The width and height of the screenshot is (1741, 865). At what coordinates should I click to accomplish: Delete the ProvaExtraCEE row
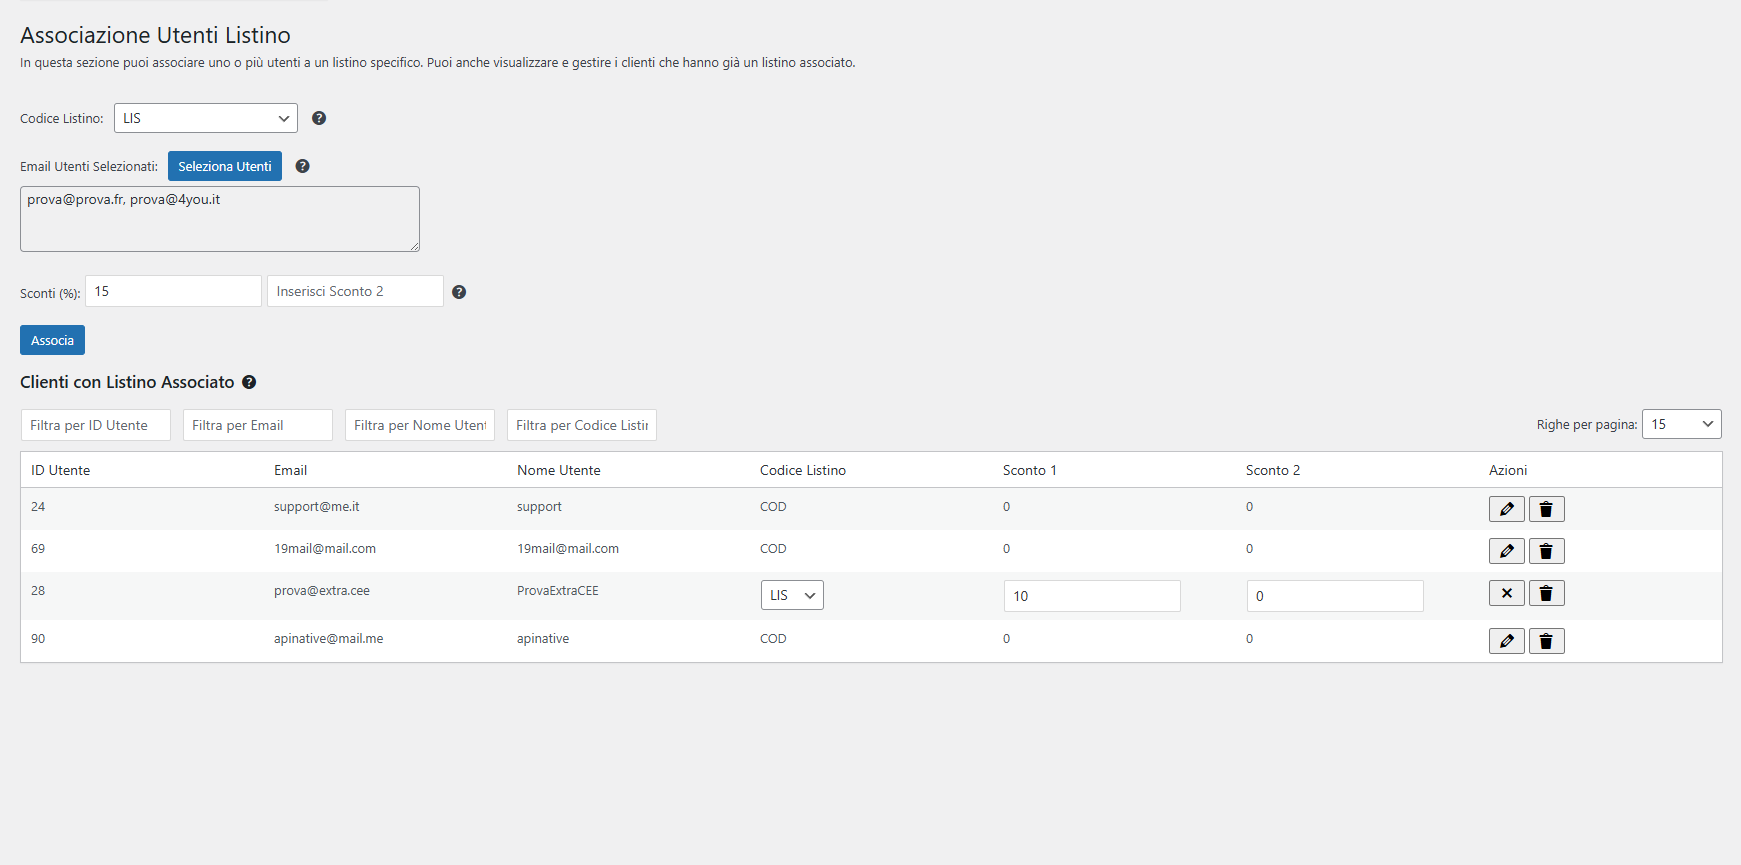[1546, 593]
